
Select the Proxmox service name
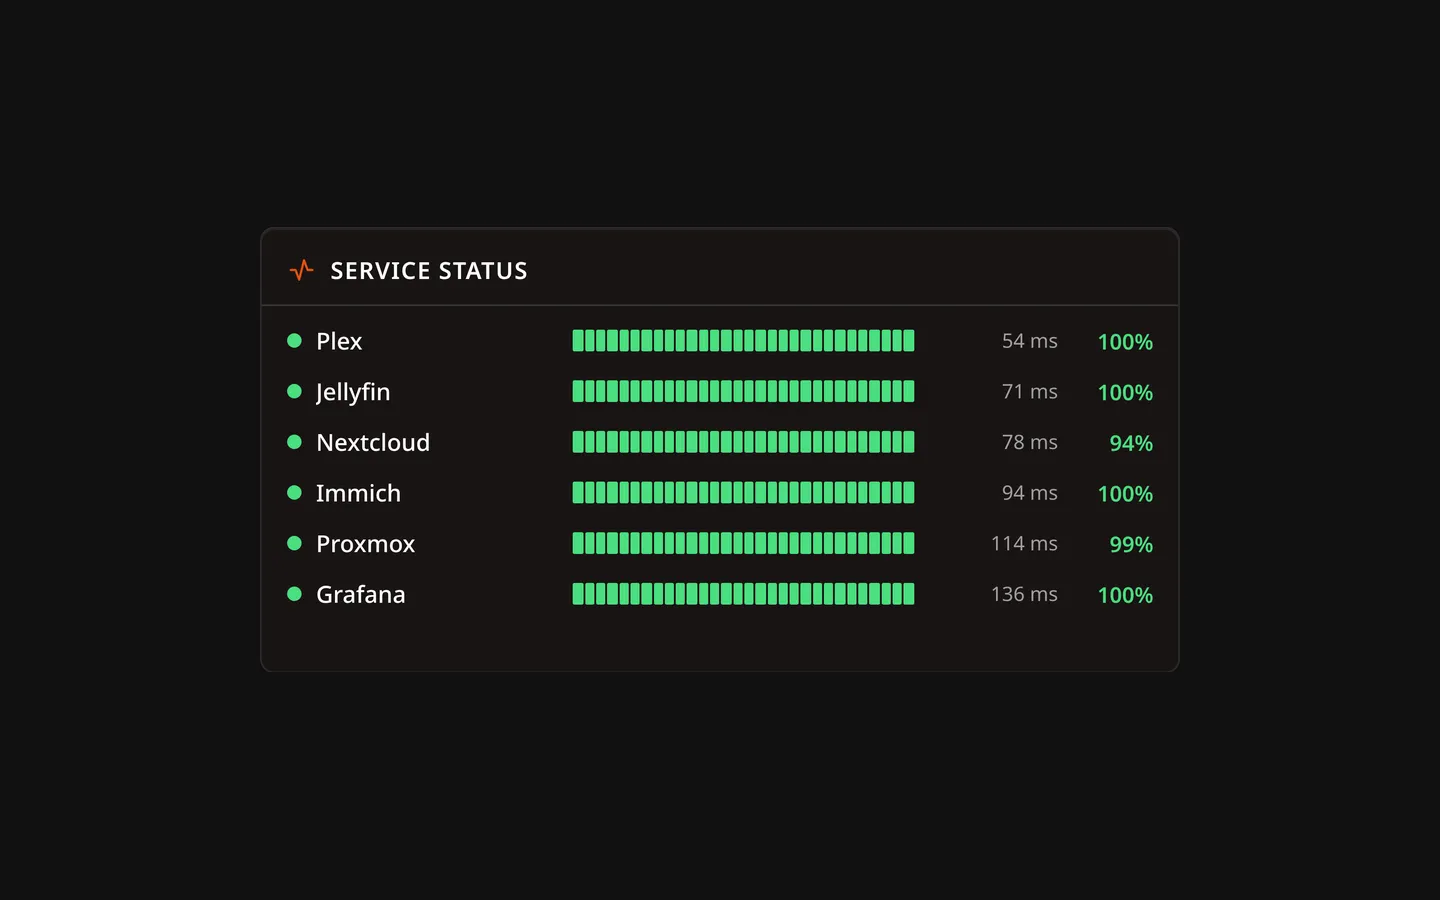click(x=365, y=544)
